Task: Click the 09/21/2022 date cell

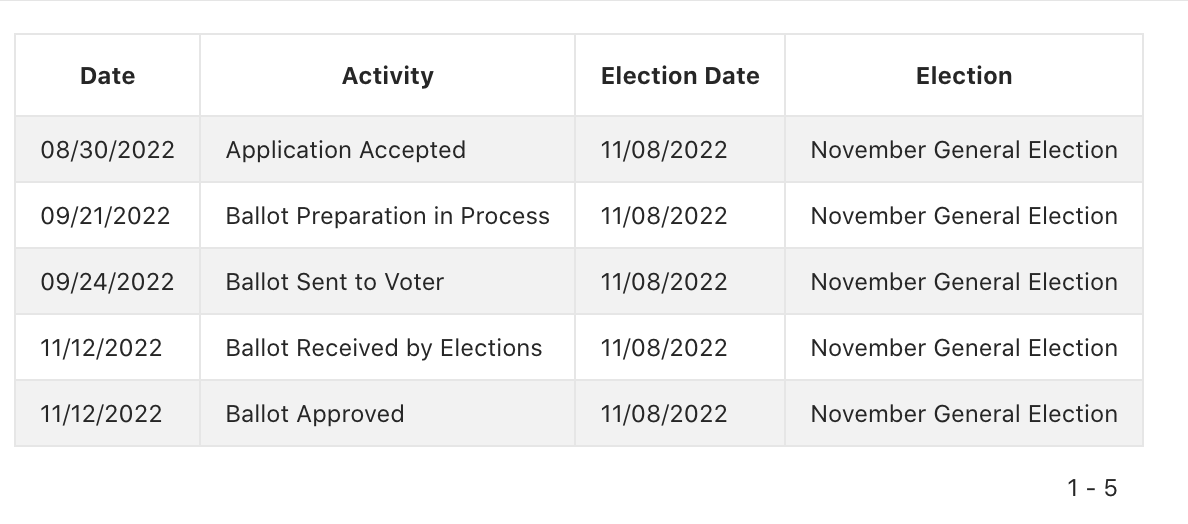Action: coord(105,216)
